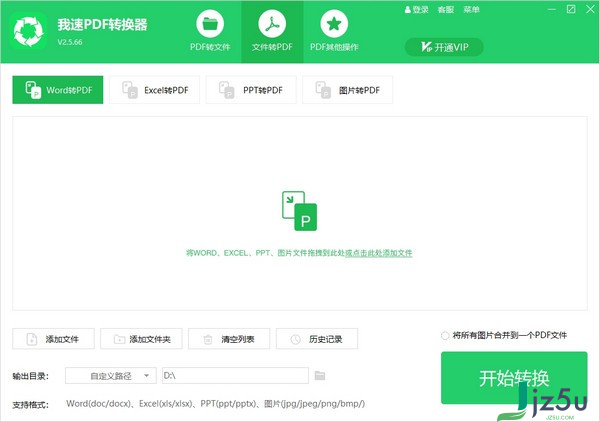
Task: Click the 清空列表 button
Action: [229, 339]
